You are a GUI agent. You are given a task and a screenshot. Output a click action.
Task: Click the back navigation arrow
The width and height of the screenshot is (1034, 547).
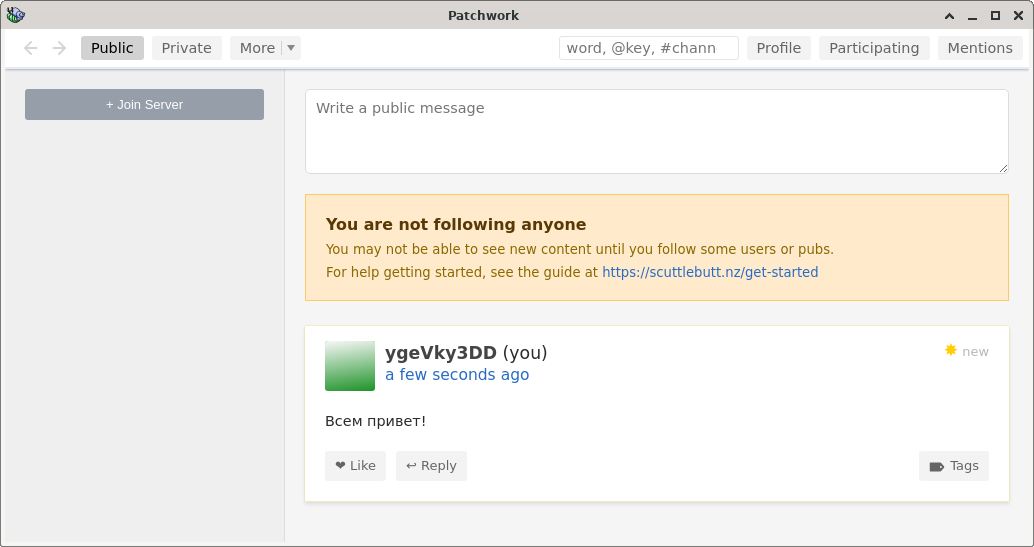pos(31,48)
